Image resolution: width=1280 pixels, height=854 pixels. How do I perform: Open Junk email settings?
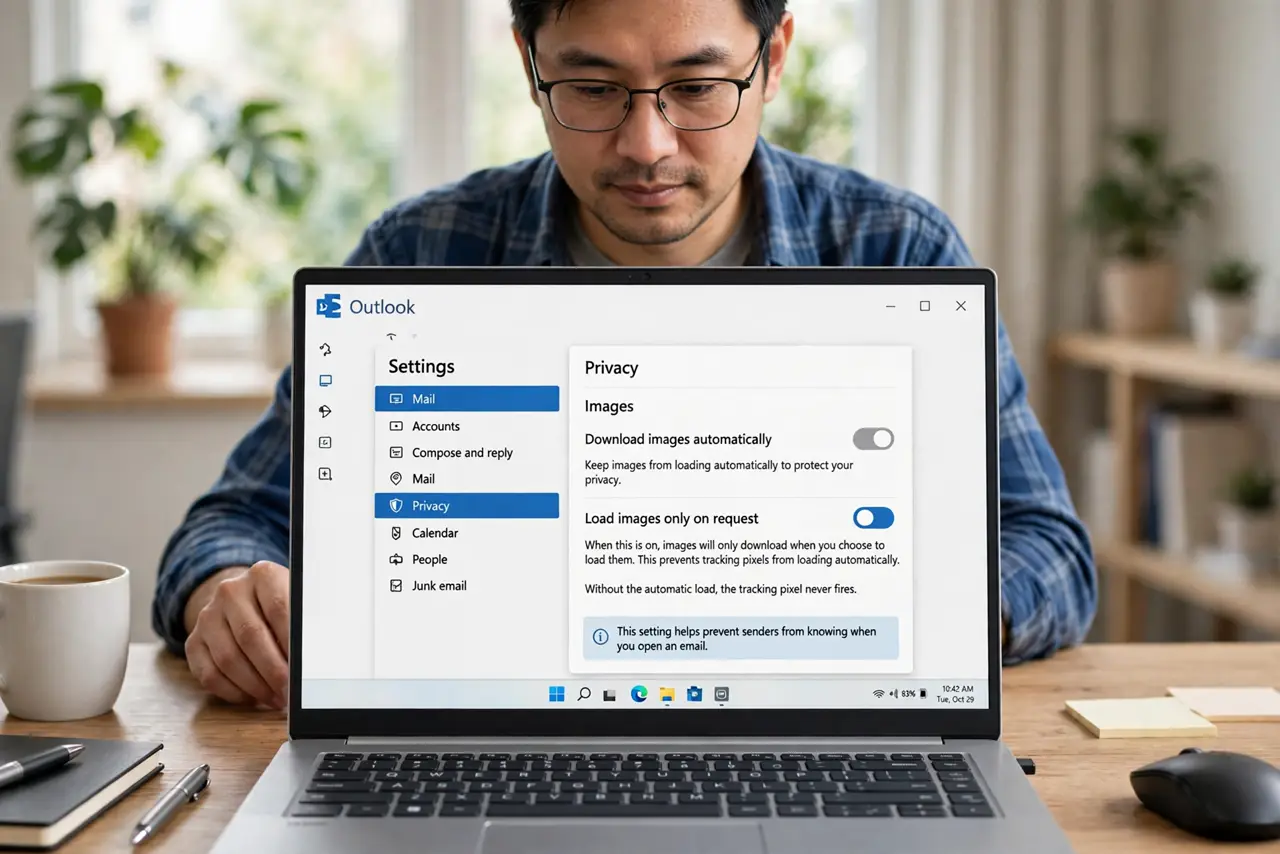[467, 586]
